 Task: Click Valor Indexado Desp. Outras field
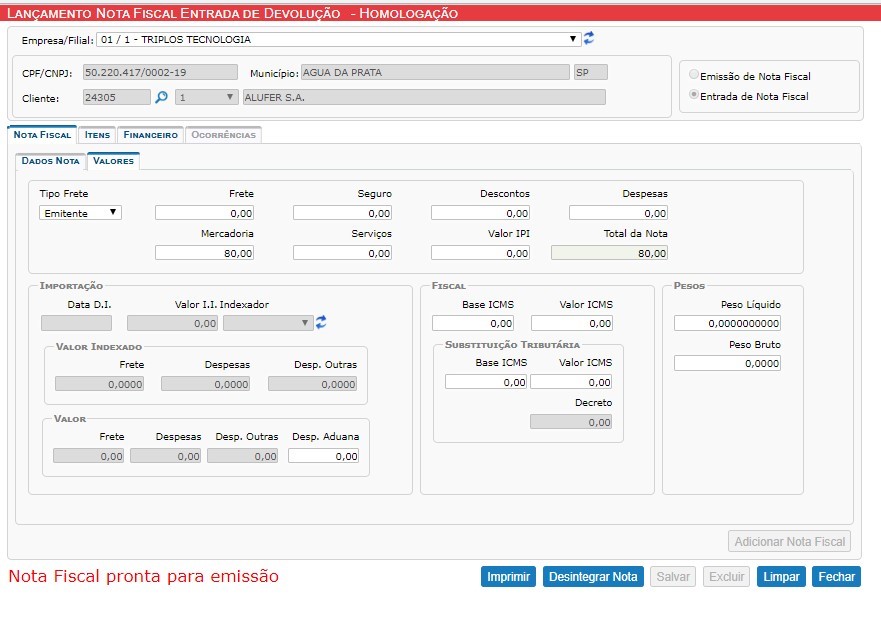click(x=312, y=384)
